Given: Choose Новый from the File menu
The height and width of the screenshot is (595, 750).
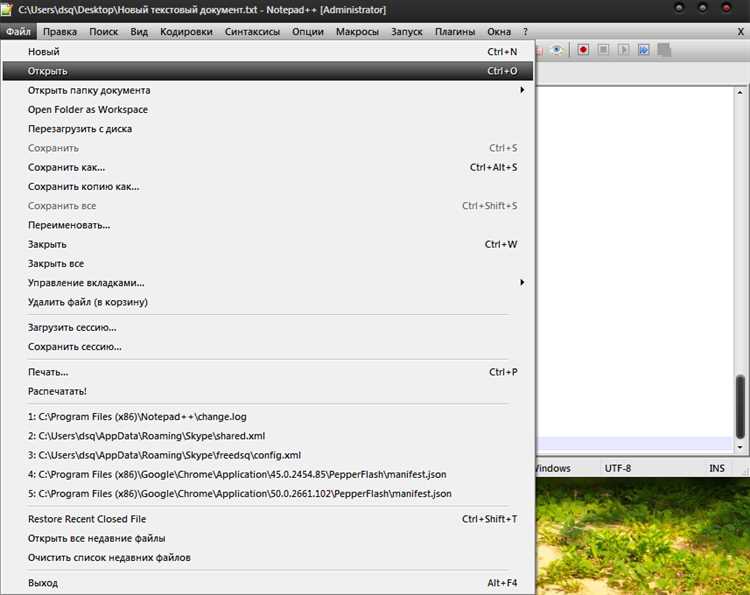Looking at the screenshot, I should [268, 52].
